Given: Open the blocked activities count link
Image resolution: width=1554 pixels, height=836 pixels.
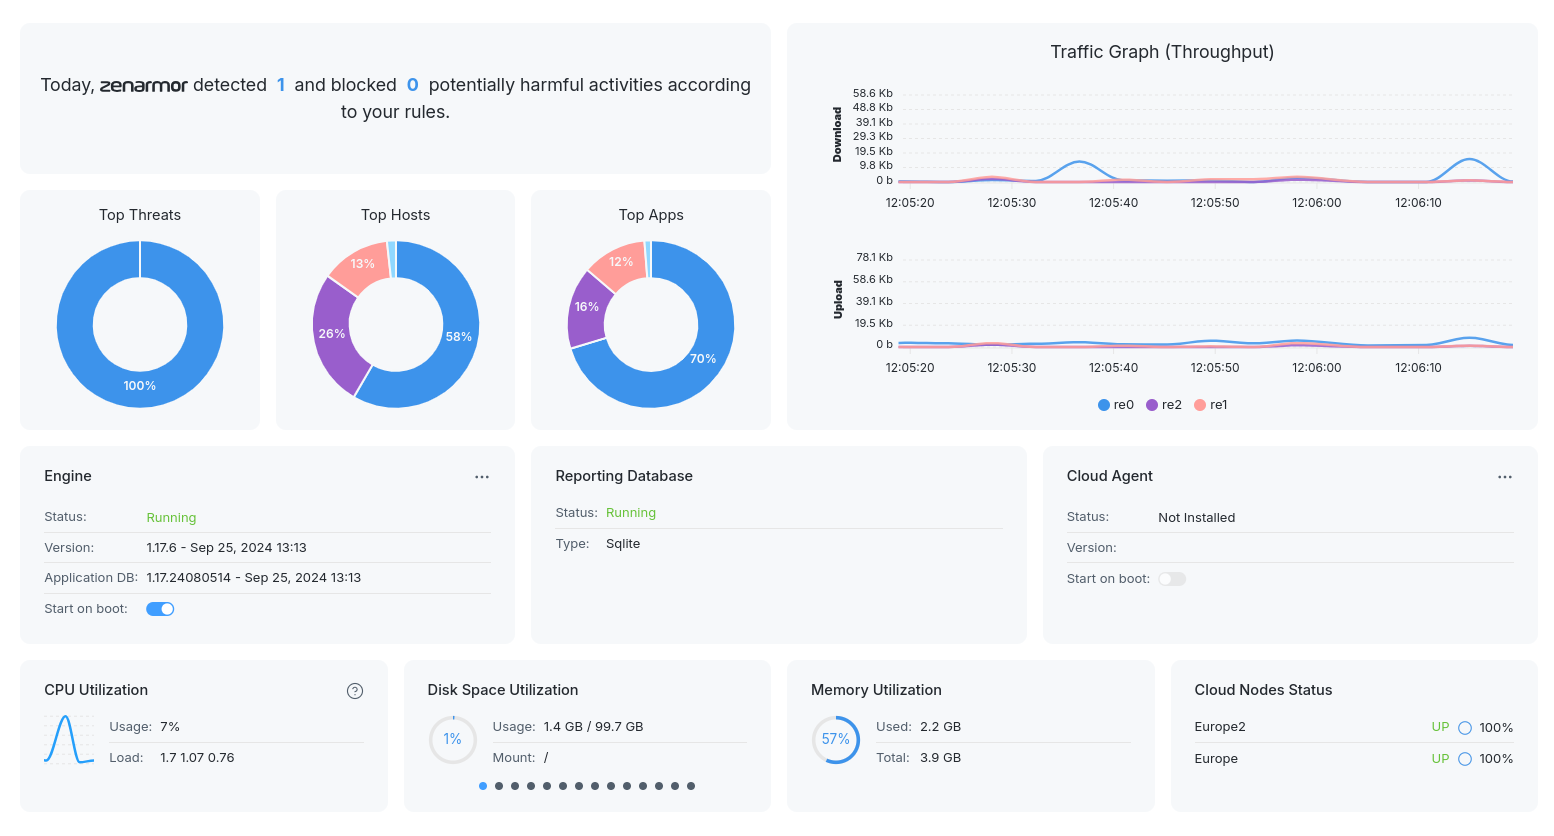Looking at the screenshot, I should click(x=412, y=85).
